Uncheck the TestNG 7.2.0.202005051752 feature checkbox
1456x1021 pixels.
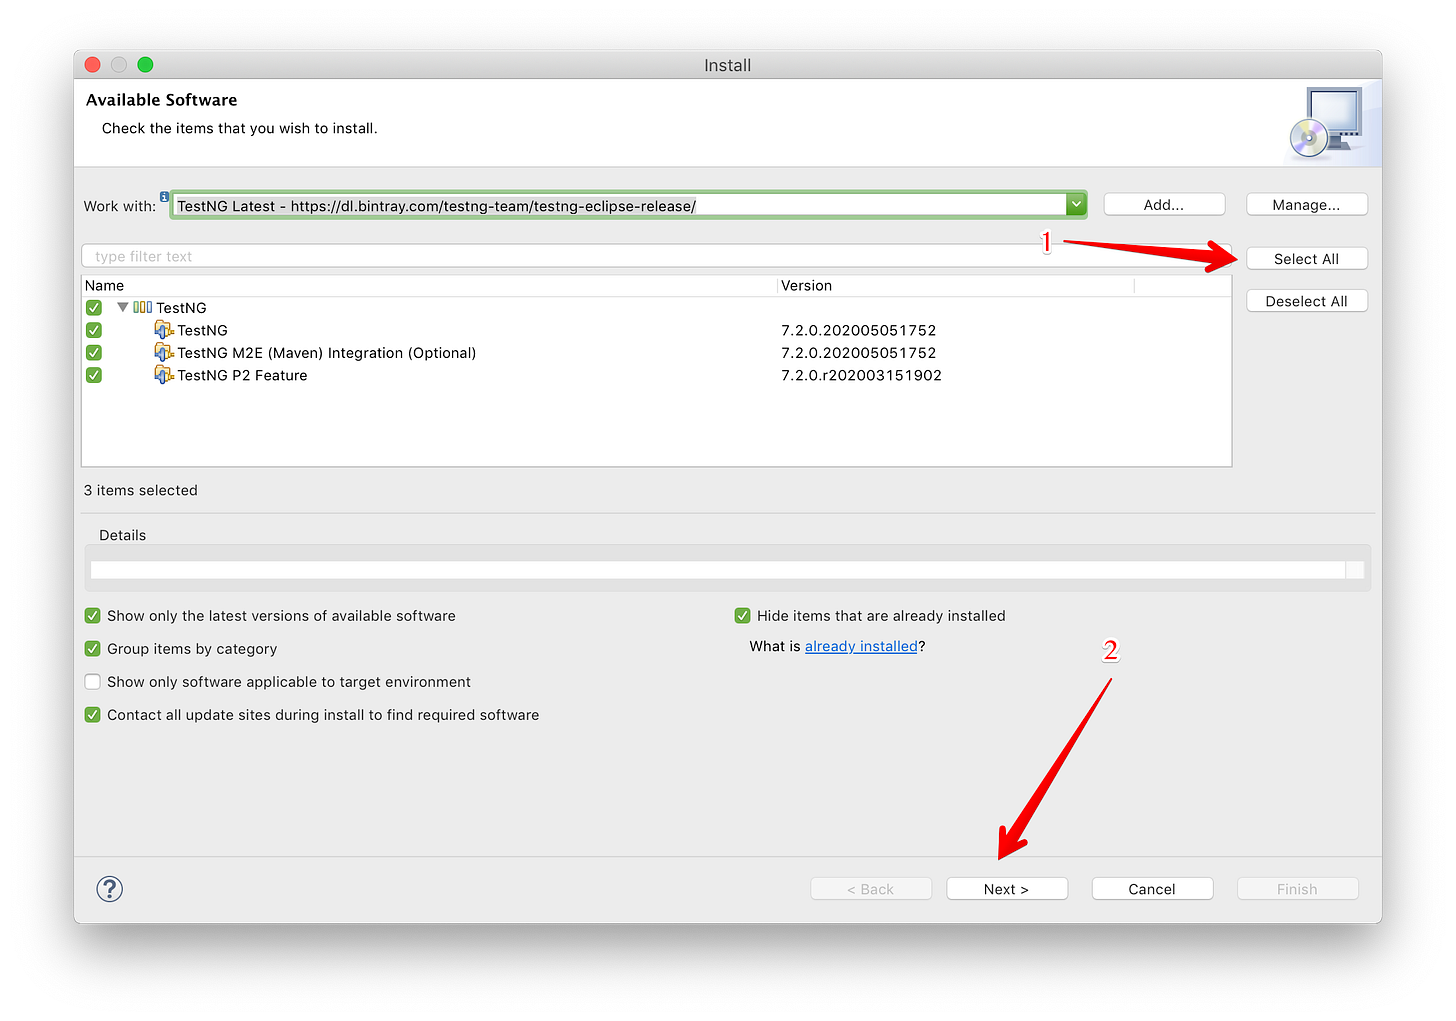pos(94,330)
